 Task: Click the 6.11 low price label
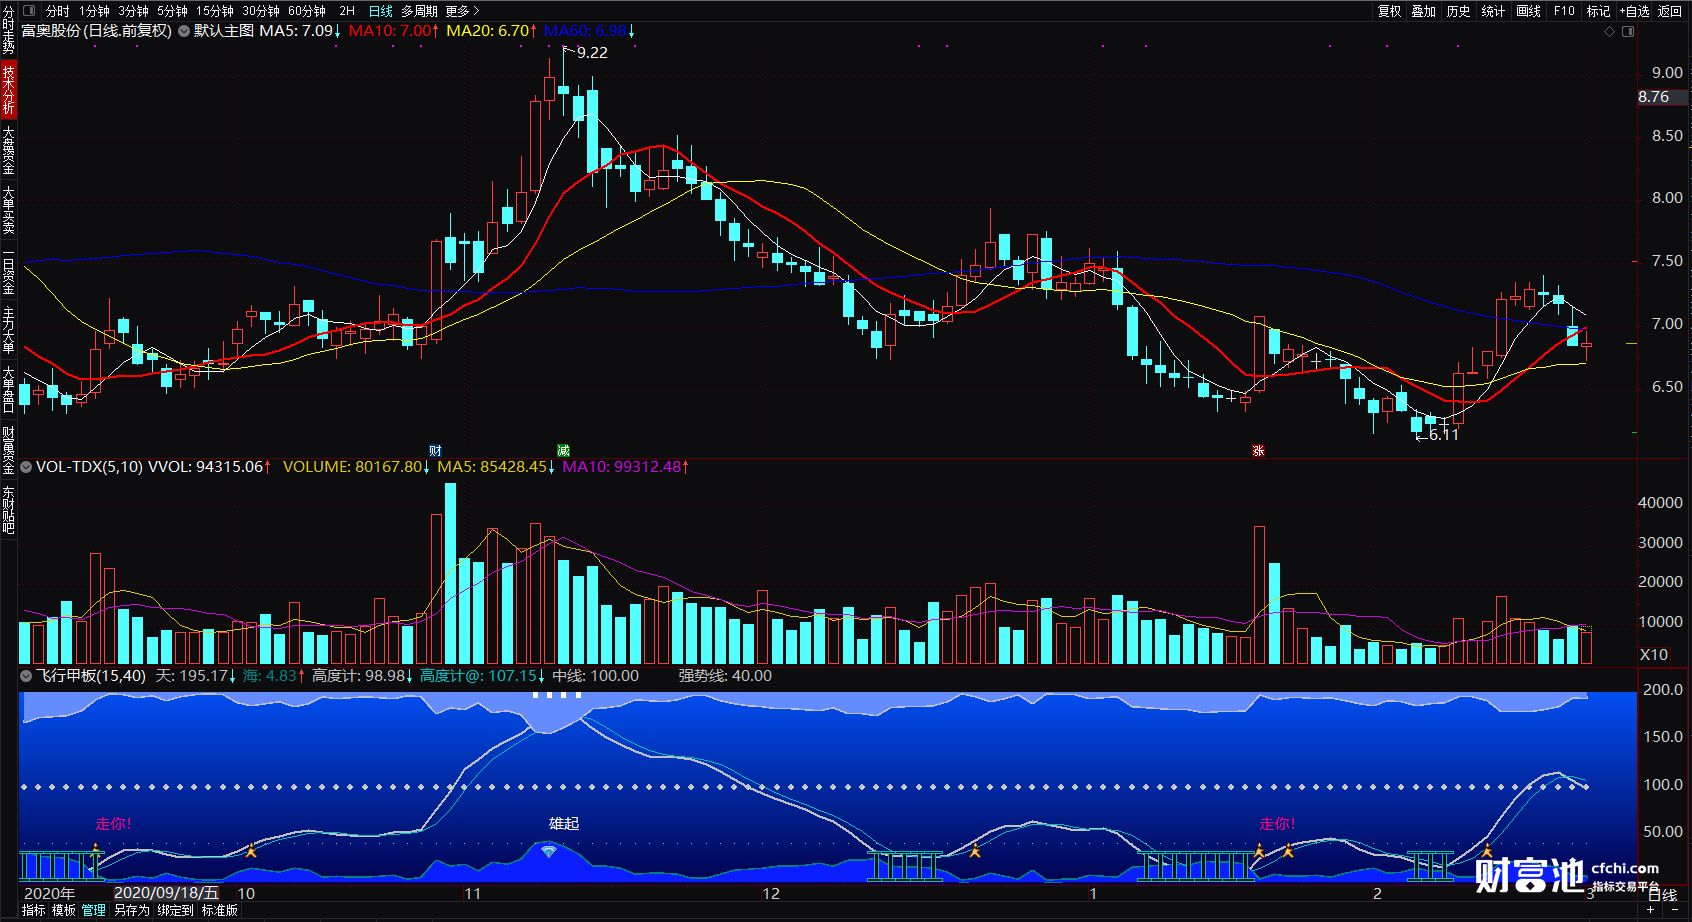coord(1444,435)
